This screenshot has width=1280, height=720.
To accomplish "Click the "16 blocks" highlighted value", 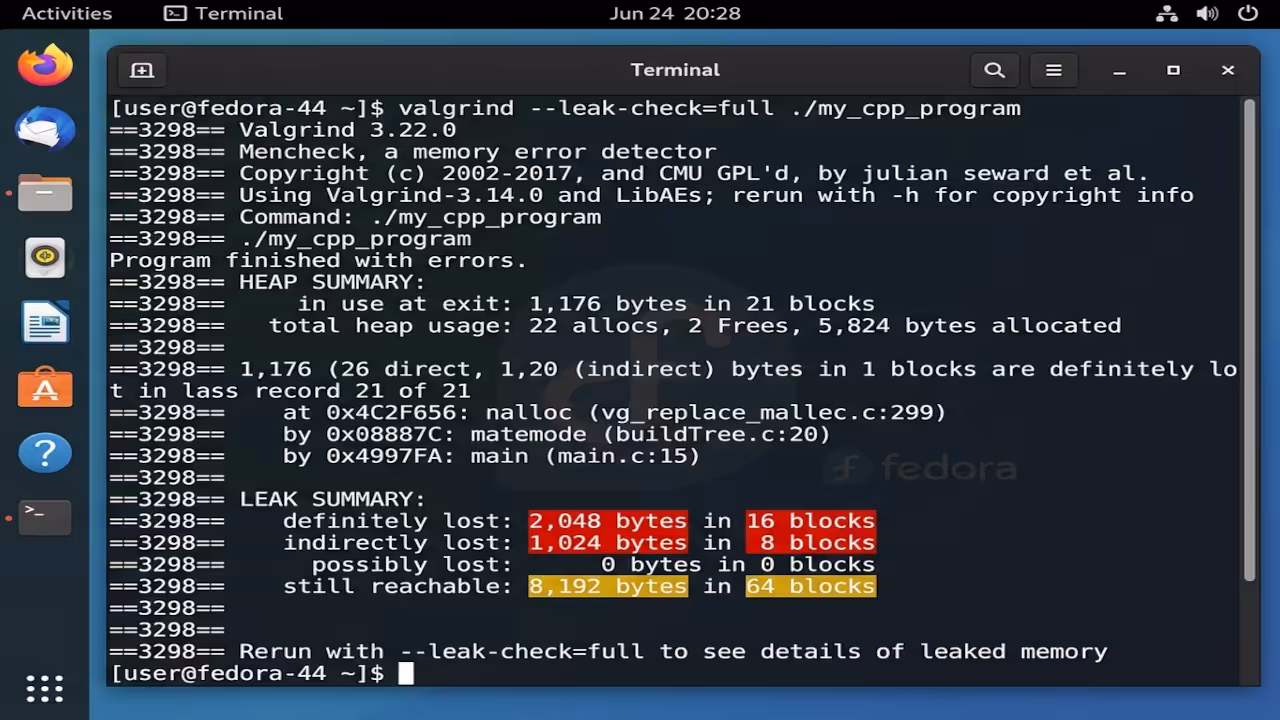I will 810,521.
